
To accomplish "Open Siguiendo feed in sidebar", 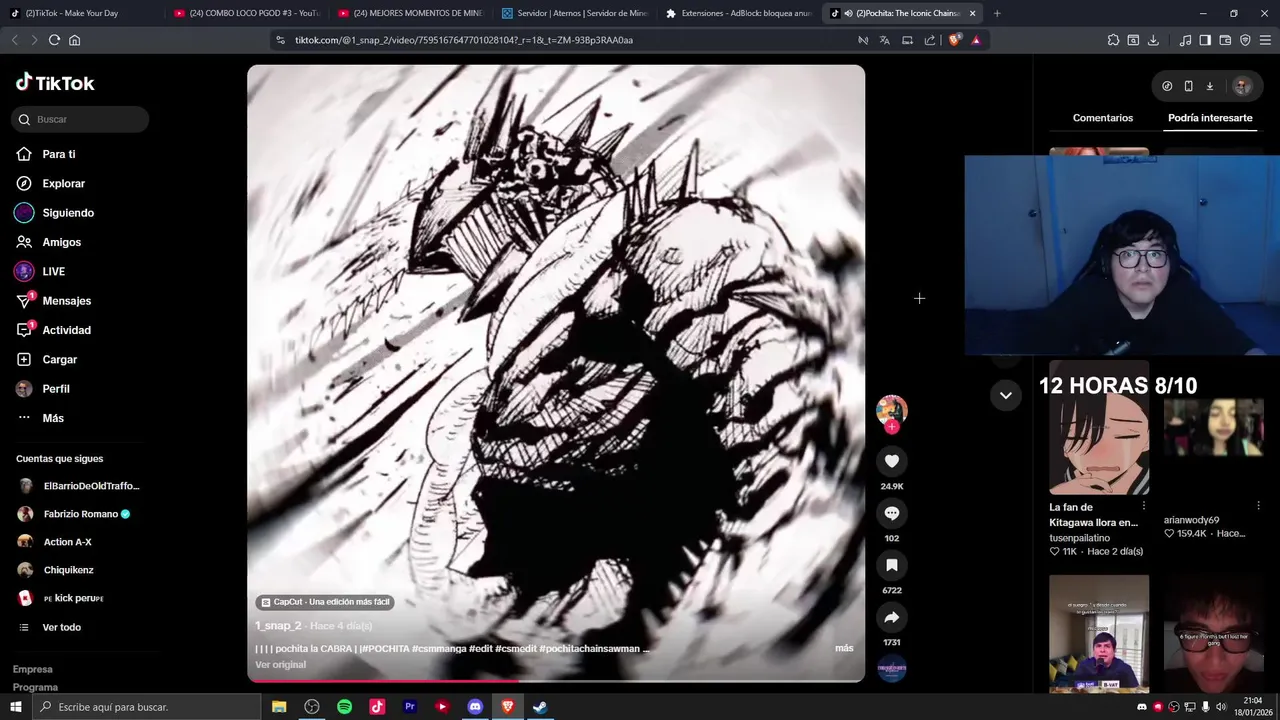I will pos(68,213).
